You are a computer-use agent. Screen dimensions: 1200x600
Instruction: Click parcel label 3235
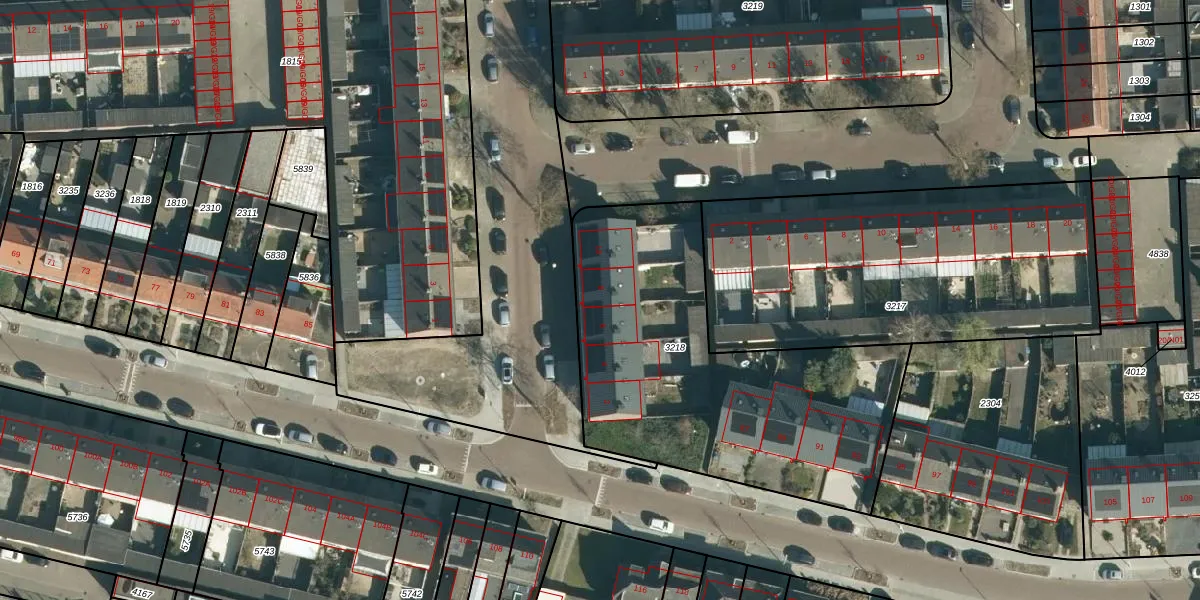pyautogui.click(x=68, y=190)
